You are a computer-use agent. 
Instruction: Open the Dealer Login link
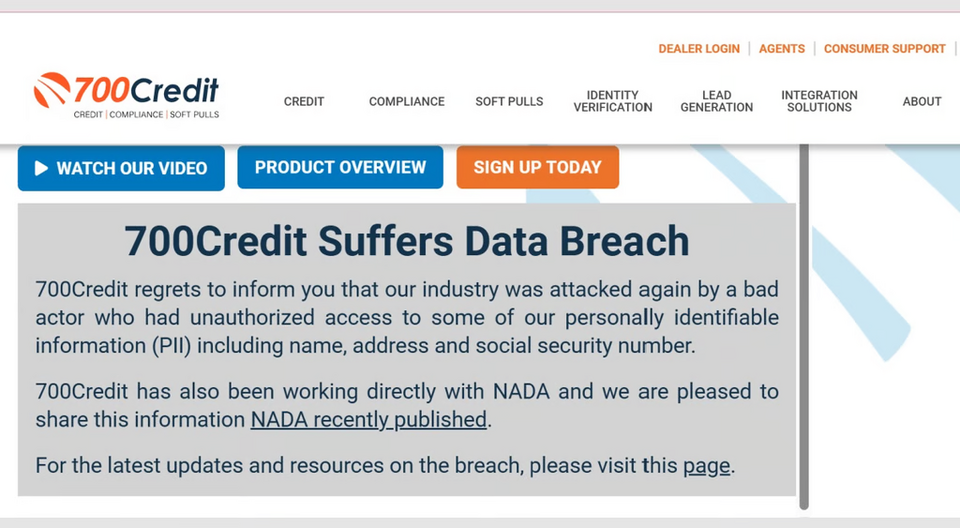point(699,48)
